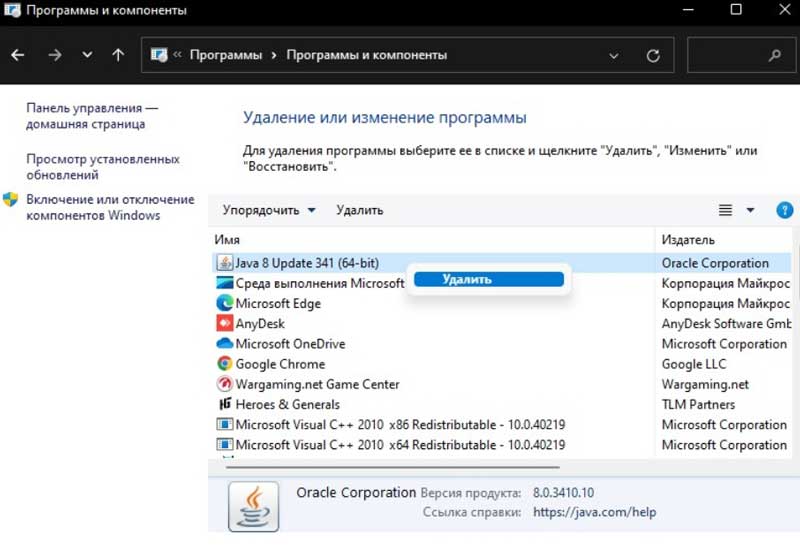This screenshot has width=800, height=546.
Task: Click the Microsoft Edge icon
Action: (x=224, y=303)
